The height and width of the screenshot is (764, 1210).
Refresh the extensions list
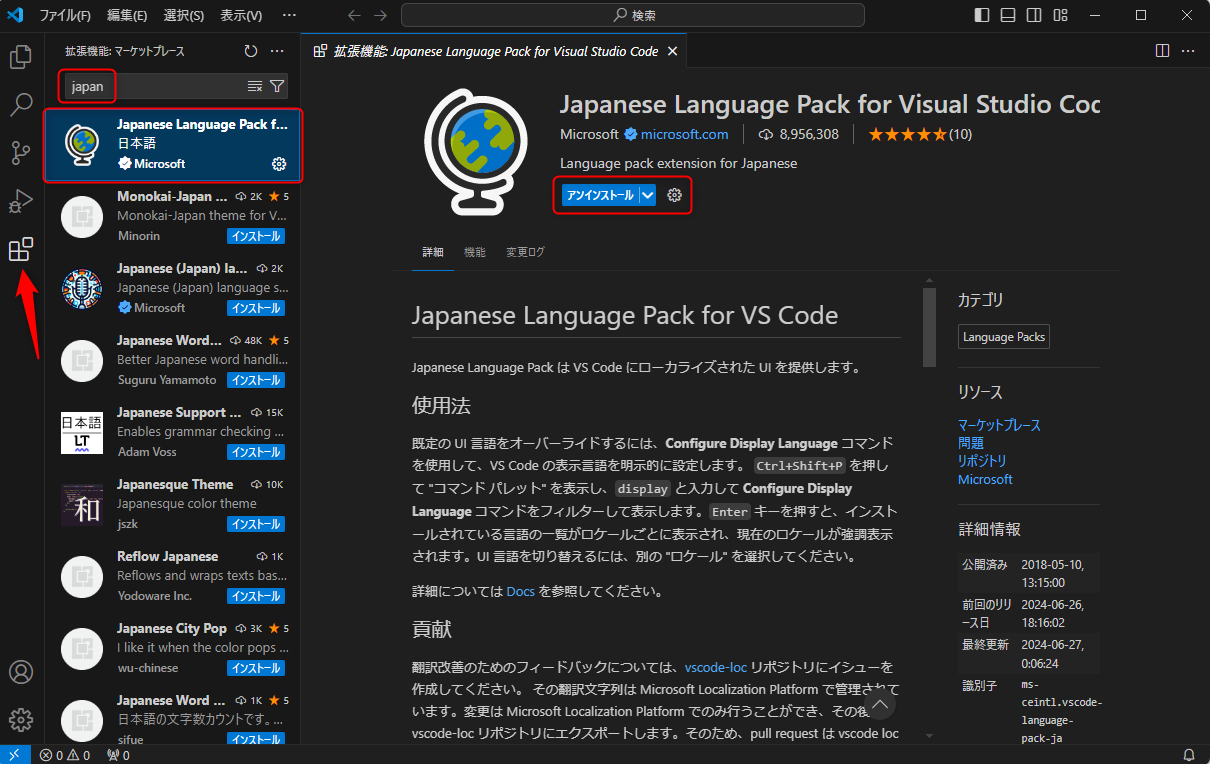tap(250, 50)
